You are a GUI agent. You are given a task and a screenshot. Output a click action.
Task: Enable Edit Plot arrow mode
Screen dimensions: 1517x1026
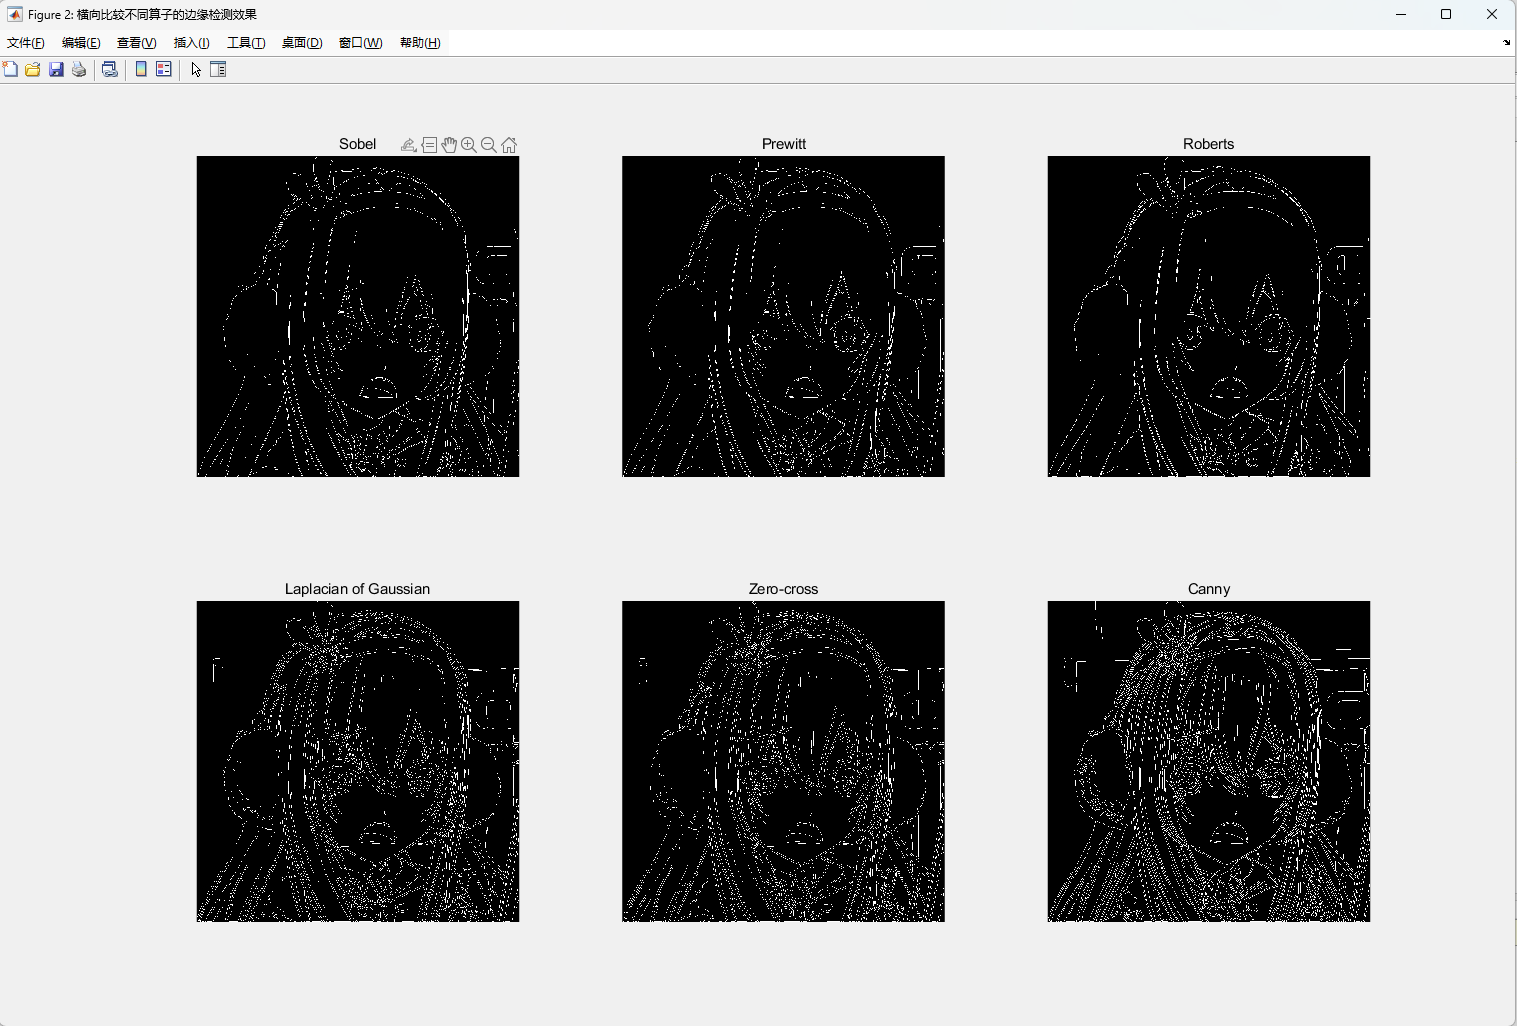196,69
